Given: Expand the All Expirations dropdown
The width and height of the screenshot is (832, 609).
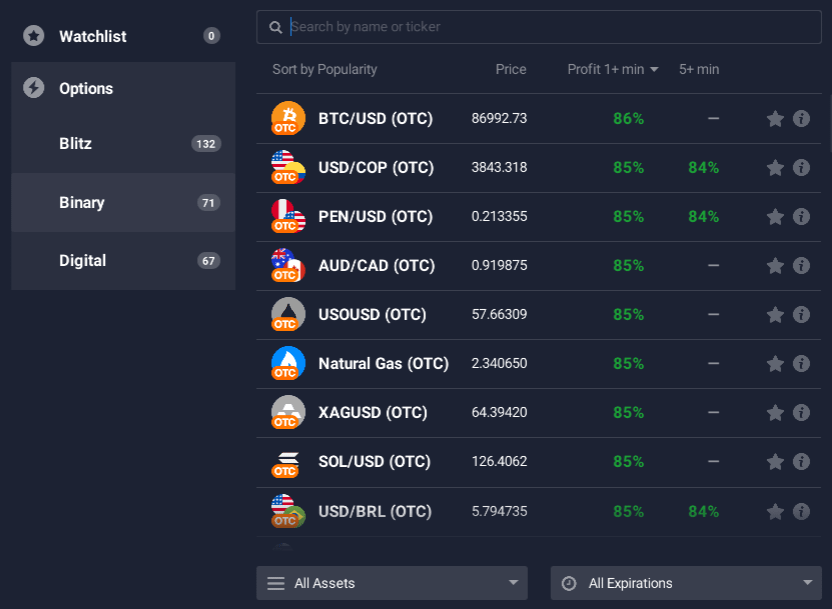Looking at the screenshot, I should tap(685, 583).
